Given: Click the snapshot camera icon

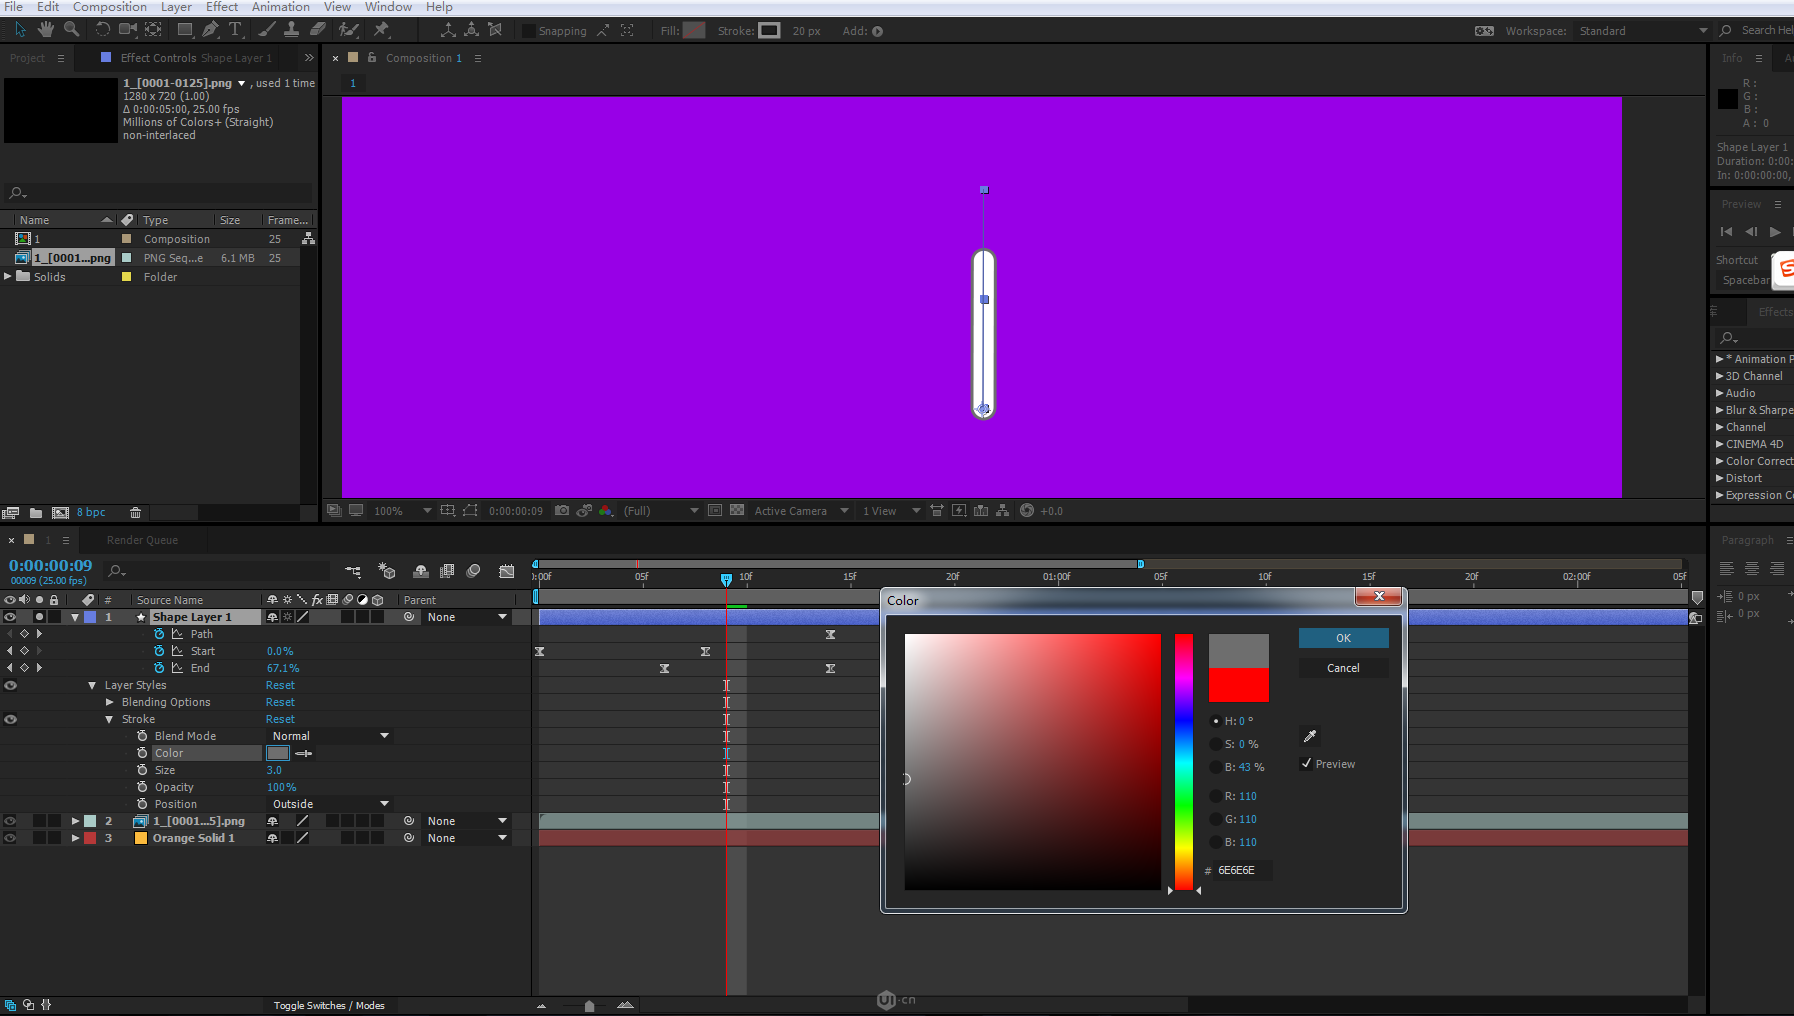Looking at the screenshot, I should 562,511.
